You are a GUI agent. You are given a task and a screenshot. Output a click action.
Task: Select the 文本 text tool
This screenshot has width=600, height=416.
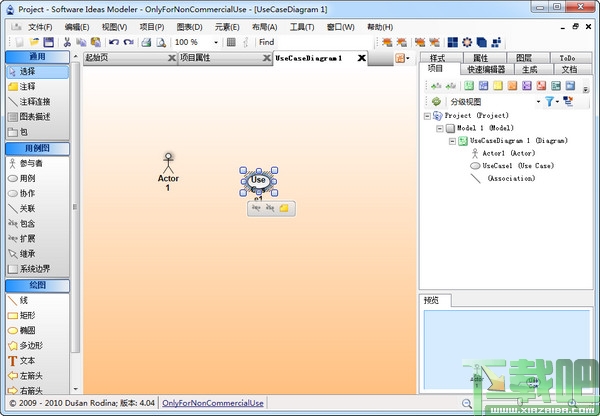click(x=37, y=361)
